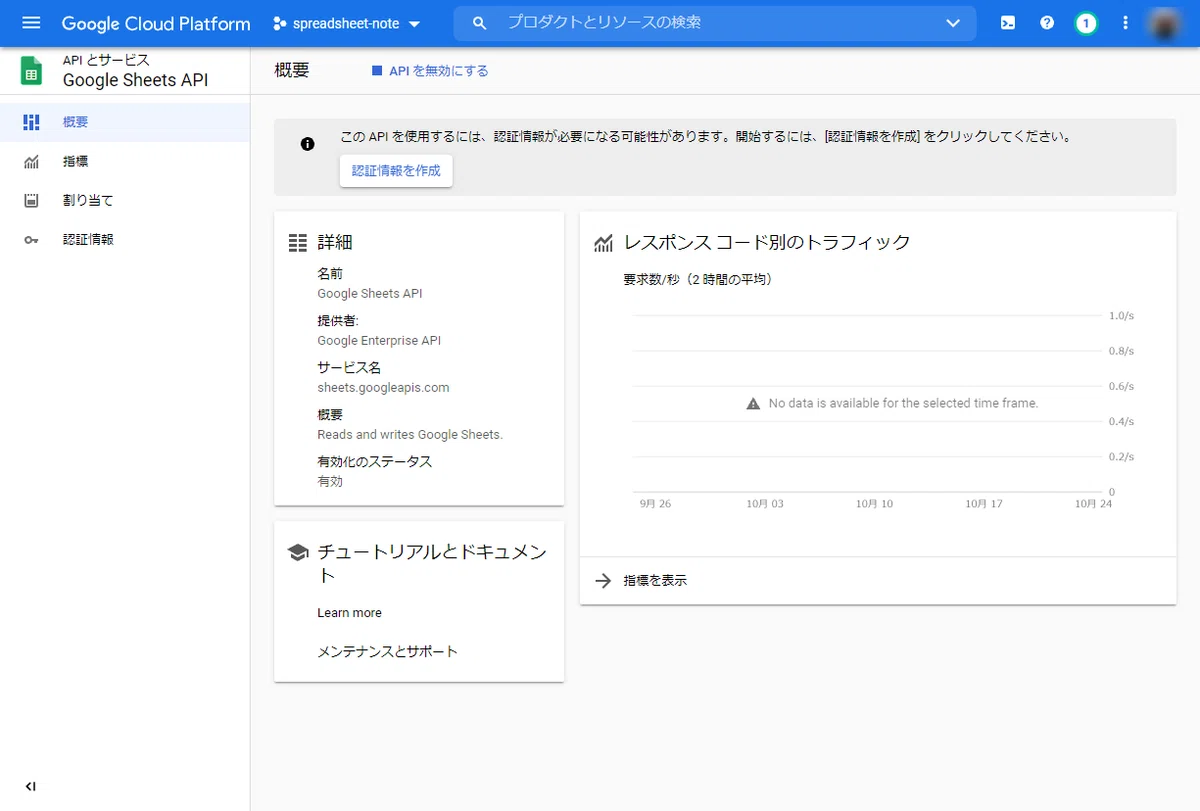Open the three-dot settings menu
This screenshot has width=1200, height=811.
(1126, 23)
